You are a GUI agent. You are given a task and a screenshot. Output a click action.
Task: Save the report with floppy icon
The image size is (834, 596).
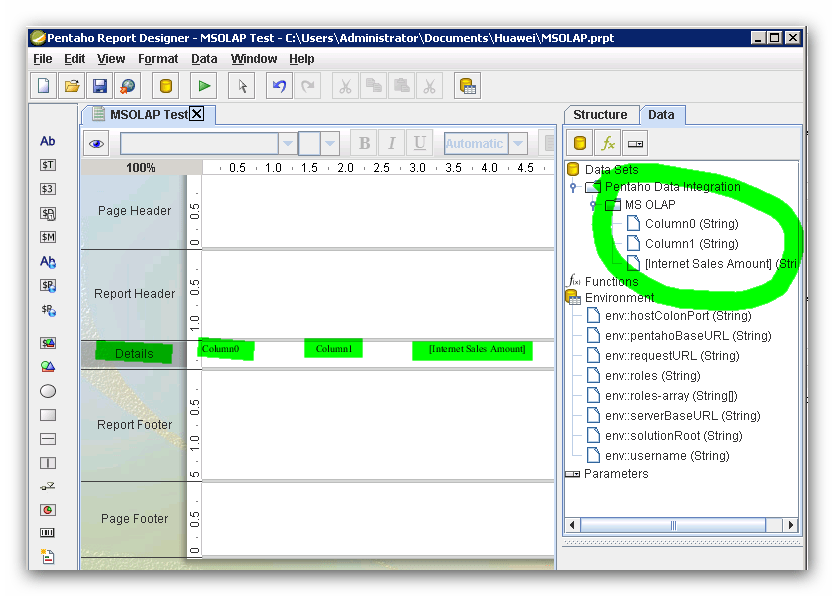click(100, 86)
